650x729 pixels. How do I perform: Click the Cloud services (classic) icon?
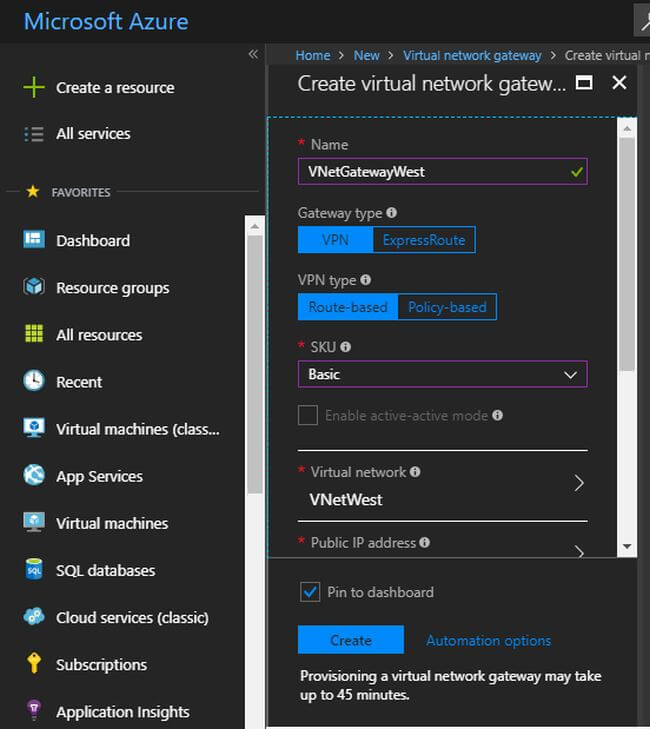34,616
